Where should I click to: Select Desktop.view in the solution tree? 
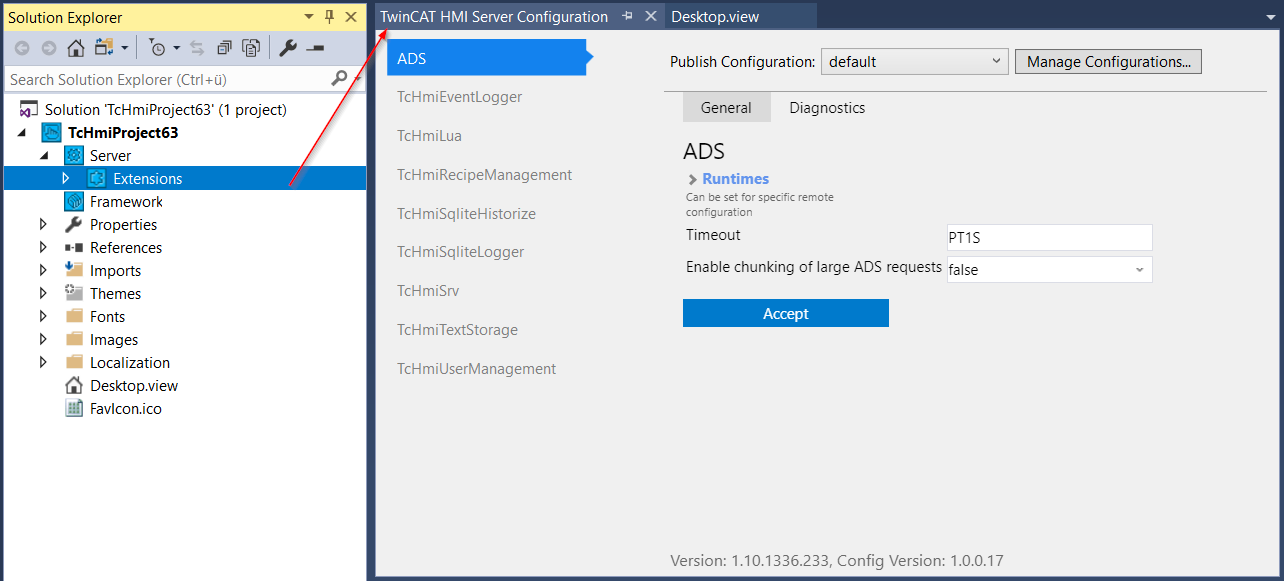(134, 385)
